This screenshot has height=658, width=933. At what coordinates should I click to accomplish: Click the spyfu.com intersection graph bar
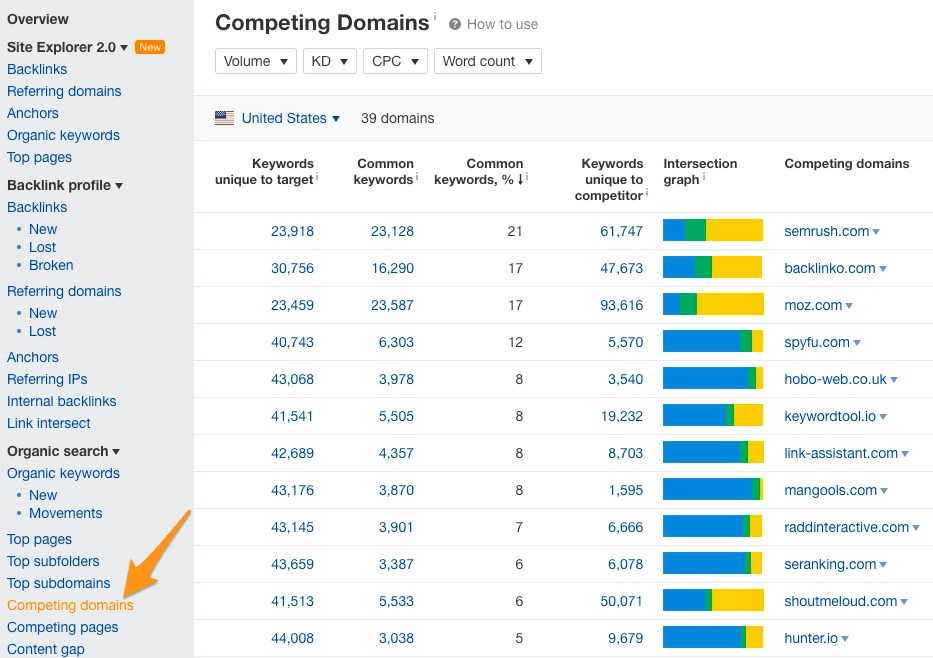tap(713, 341)
